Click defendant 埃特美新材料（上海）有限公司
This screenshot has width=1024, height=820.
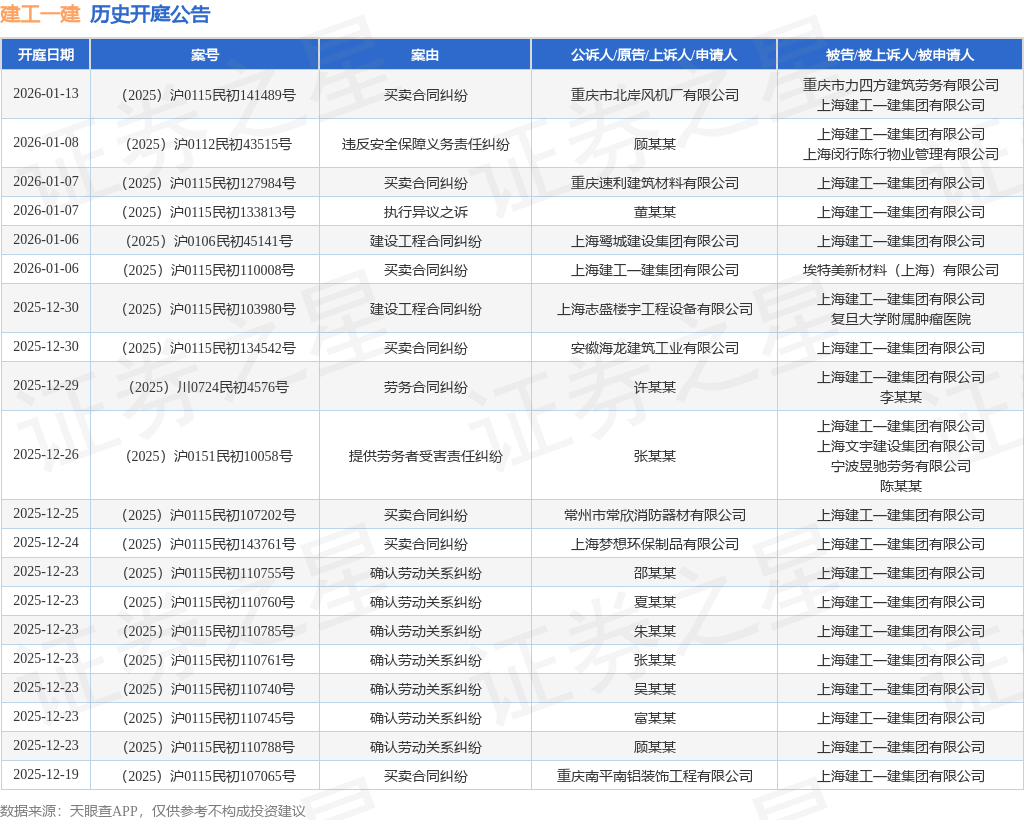point(901,270)
